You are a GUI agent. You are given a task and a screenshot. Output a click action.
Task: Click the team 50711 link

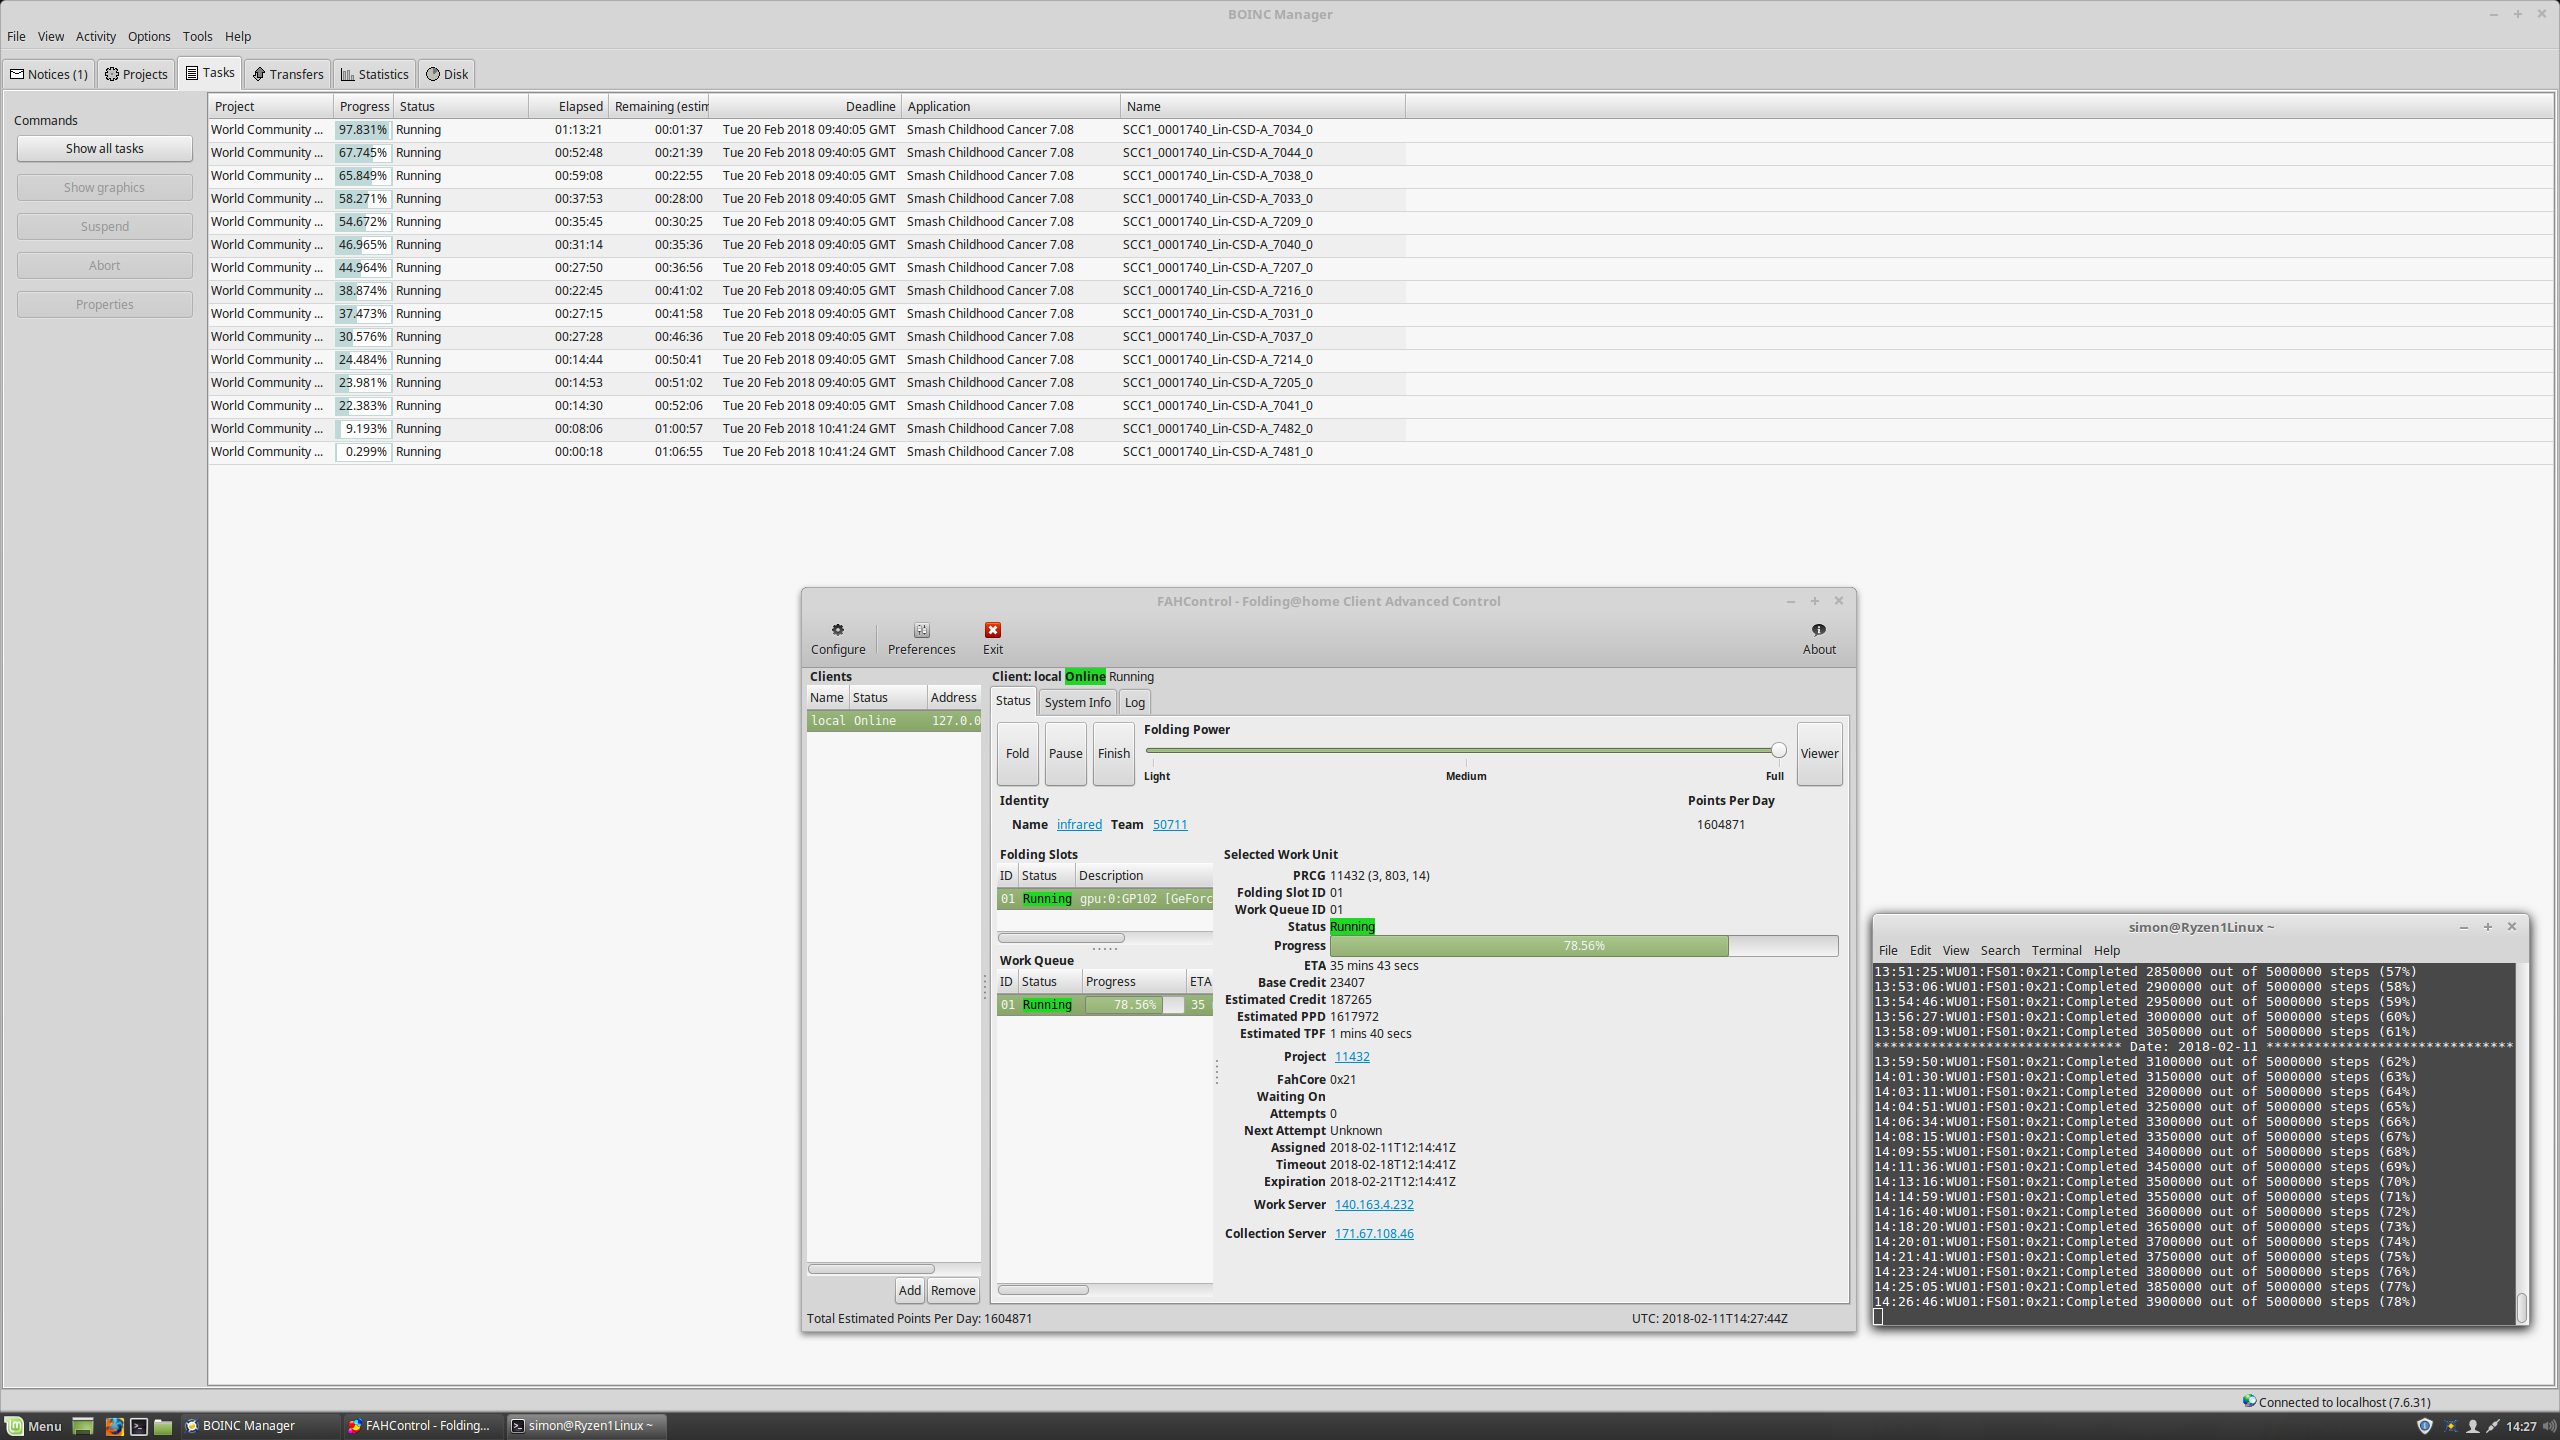pyautogui.click(x=1169, y=825)
